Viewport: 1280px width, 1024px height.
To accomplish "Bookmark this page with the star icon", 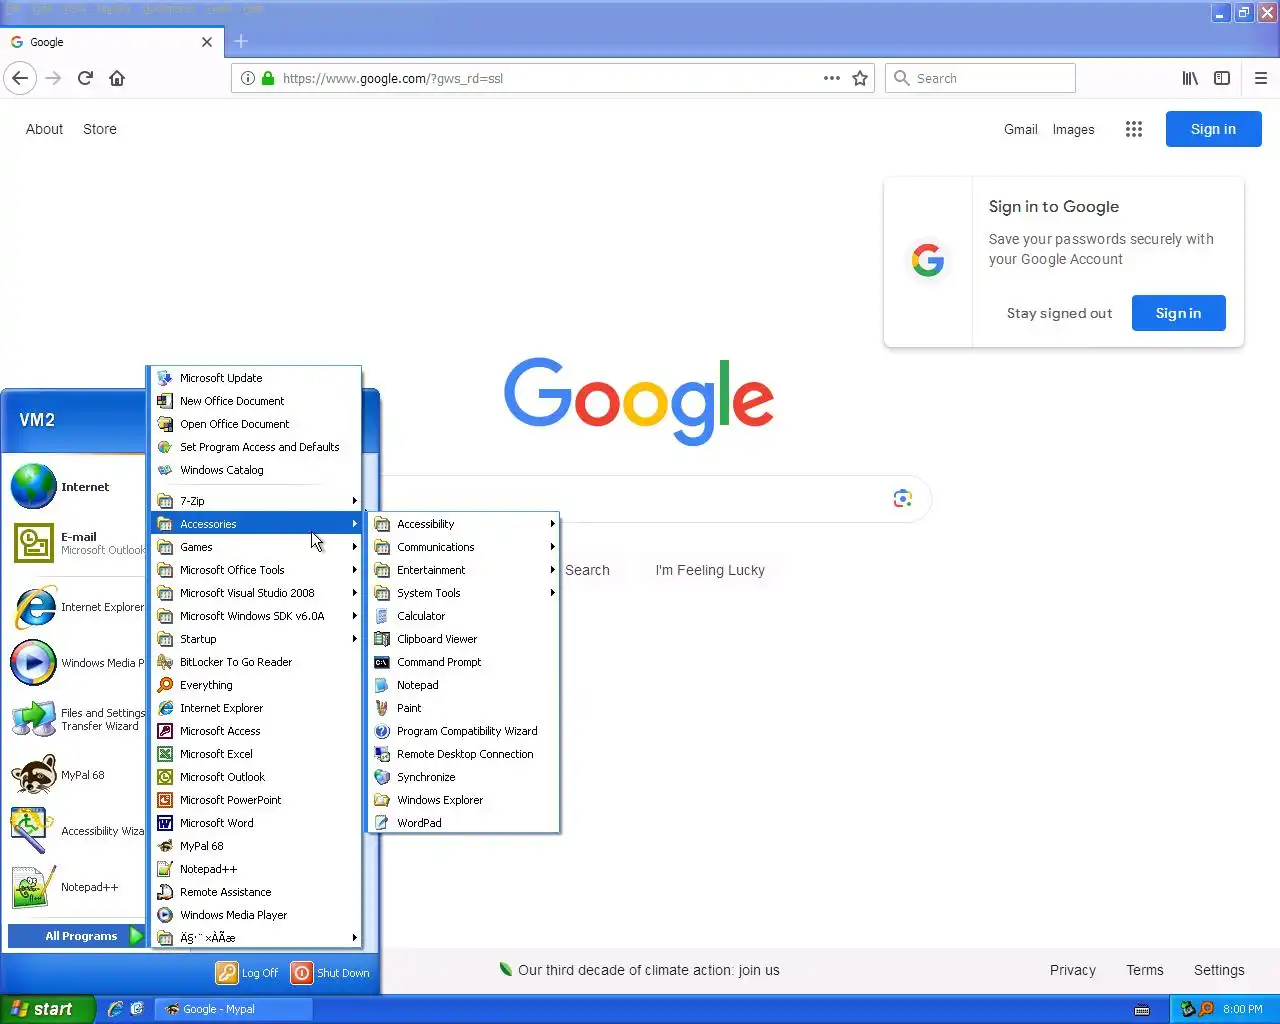I will tap(860, 78).
